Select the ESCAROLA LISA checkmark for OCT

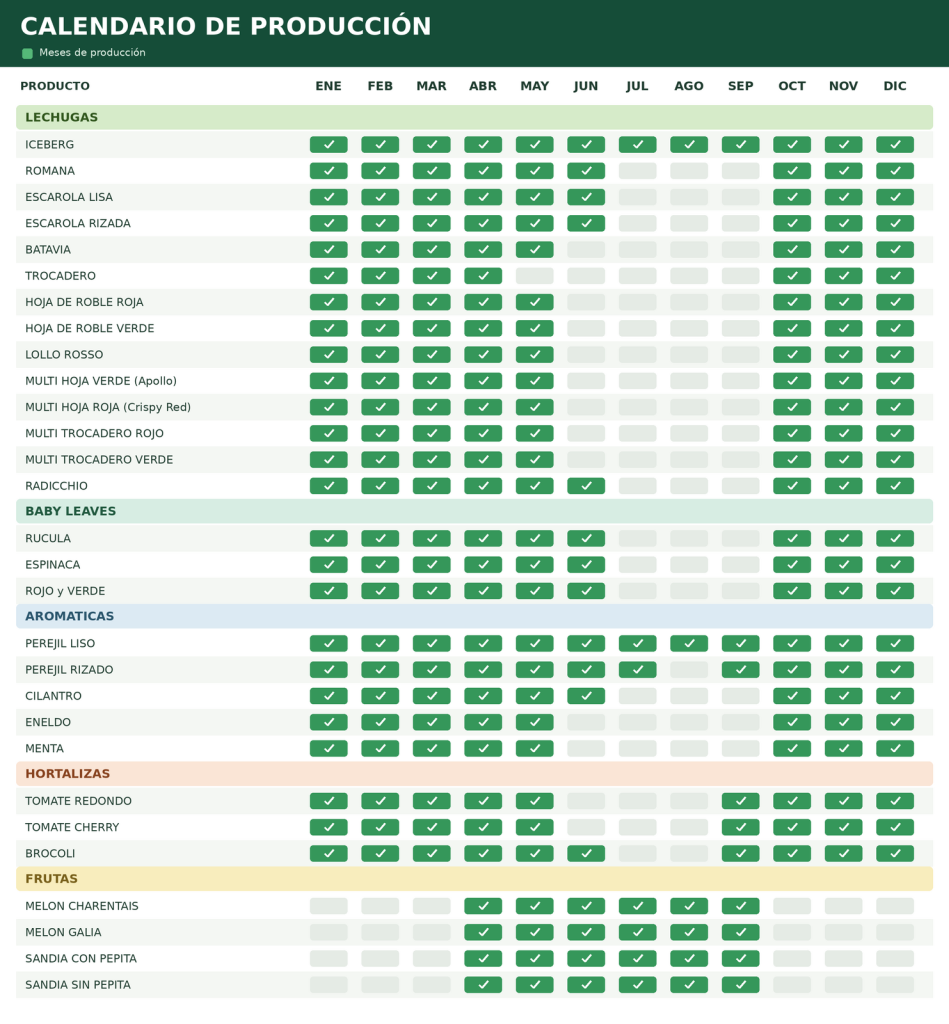[x=792, y=197]
